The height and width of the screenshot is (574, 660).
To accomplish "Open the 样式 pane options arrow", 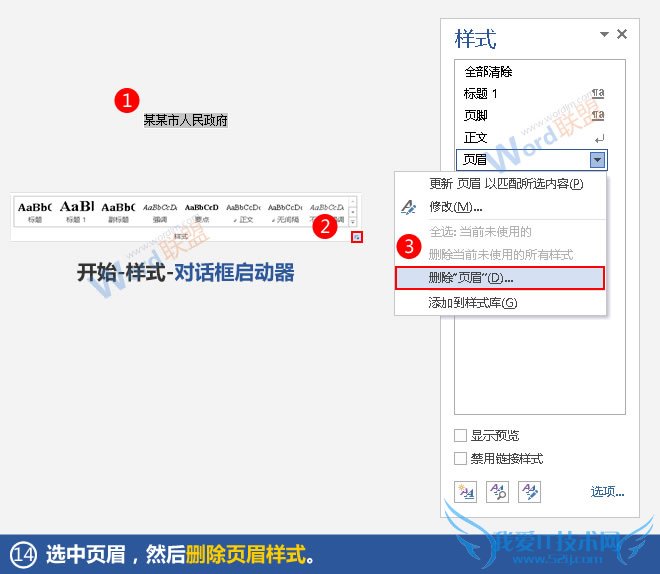I will click(604, 35).
